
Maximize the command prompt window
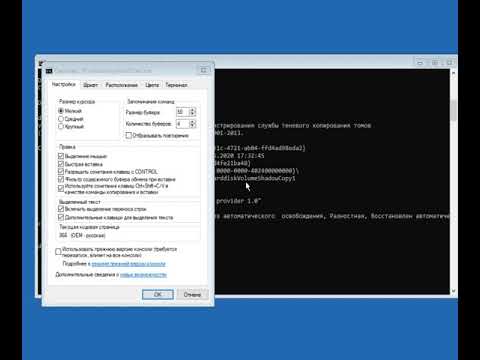[x=435, y=63]
